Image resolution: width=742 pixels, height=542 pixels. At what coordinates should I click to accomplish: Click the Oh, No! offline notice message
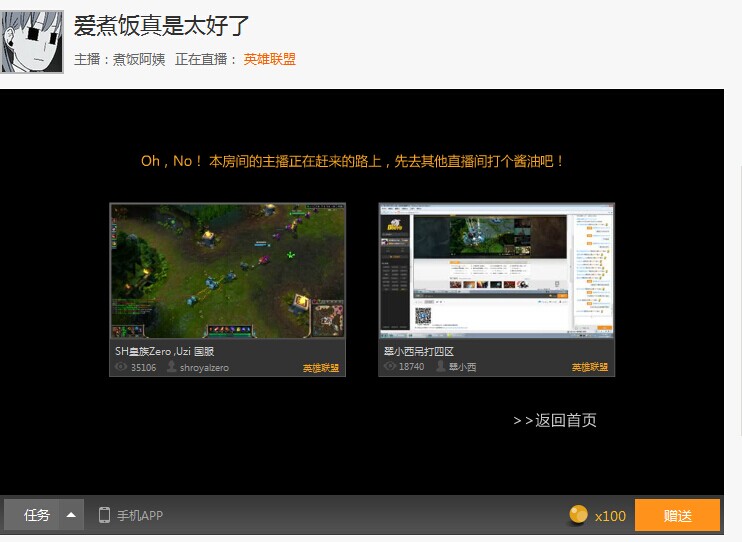353,161
